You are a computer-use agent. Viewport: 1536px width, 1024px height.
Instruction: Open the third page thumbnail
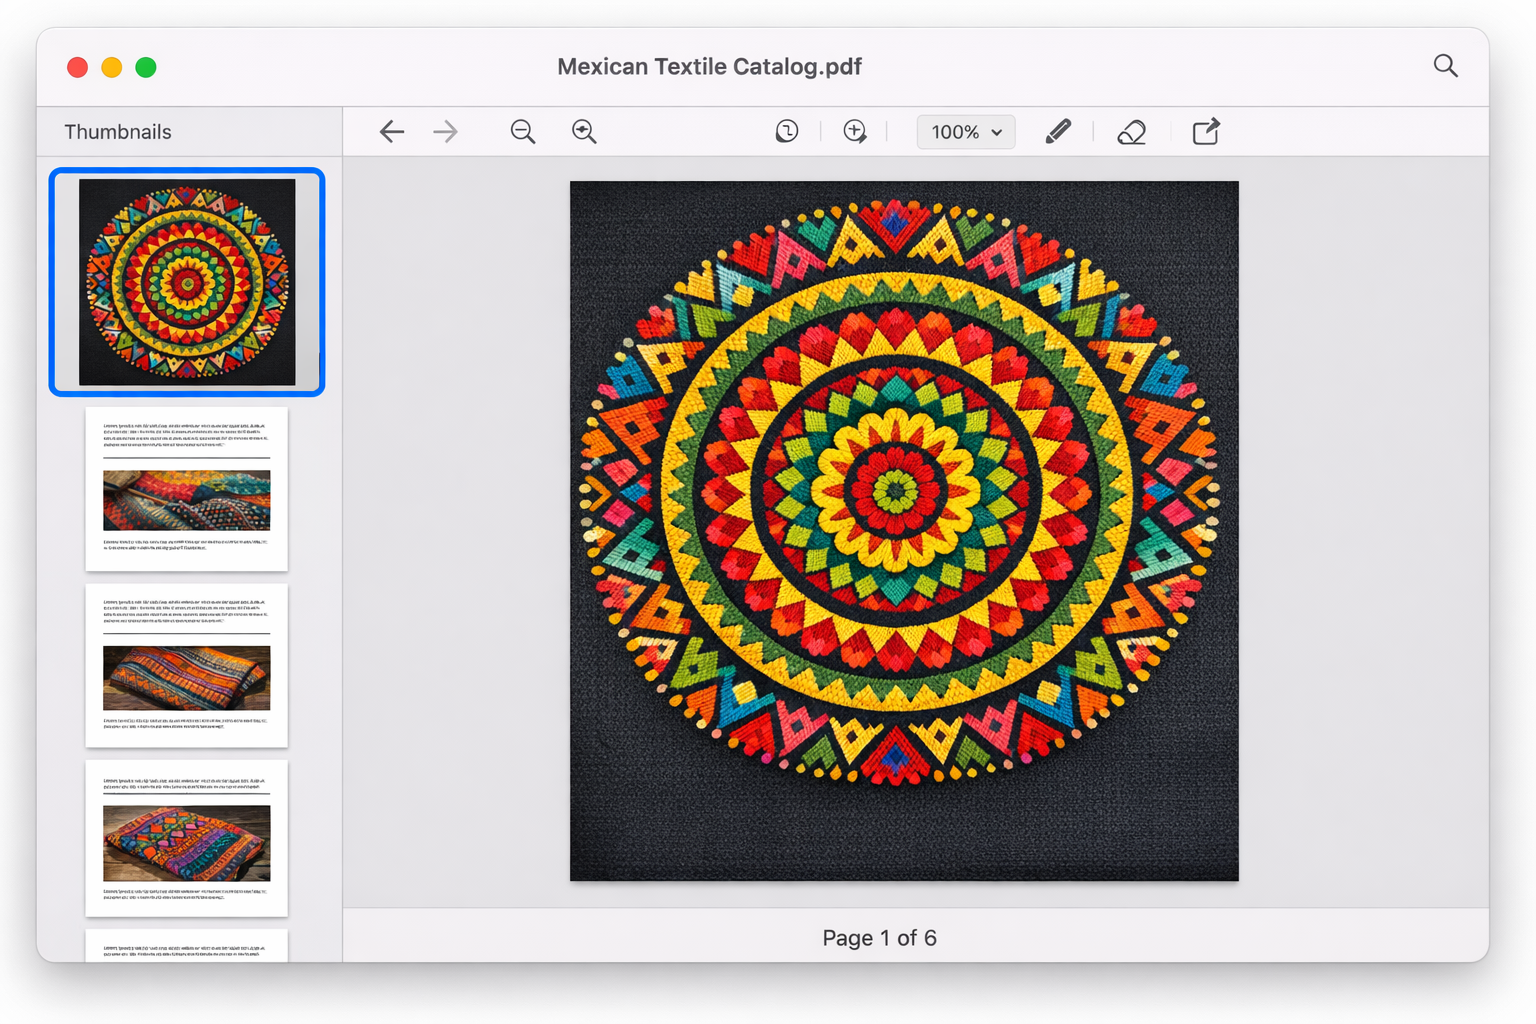tap(187, 665)
